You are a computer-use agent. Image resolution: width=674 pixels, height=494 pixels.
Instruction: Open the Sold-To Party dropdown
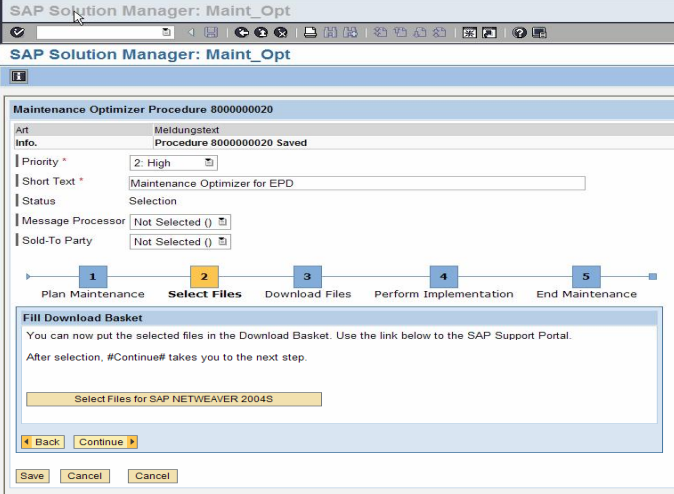click(222, 242)
